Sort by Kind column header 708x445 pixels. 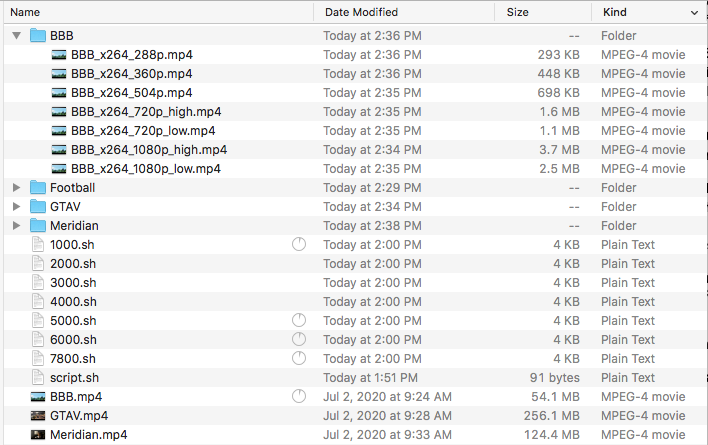[615, 12]
